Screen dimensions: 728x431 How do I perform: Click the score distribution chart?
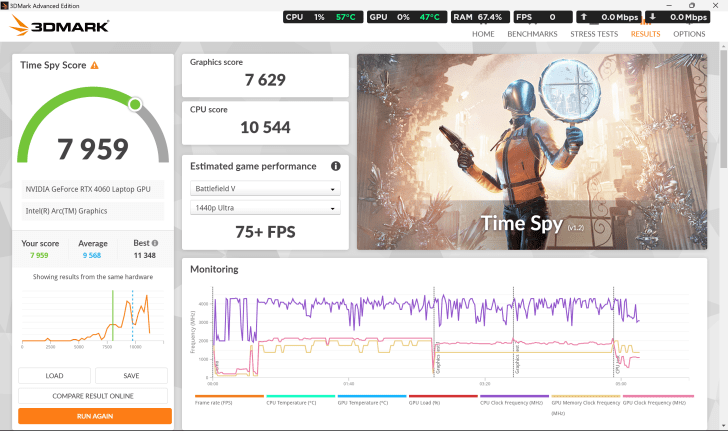pos(93,318)
